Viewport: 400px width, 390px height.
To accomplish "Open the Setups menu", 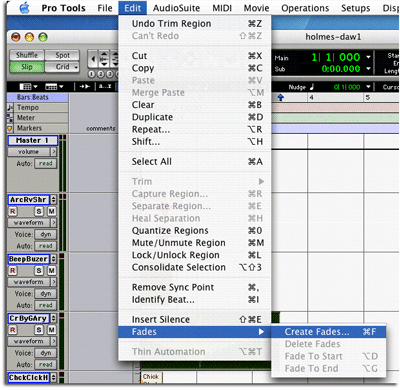I will (x=355, y=8).
